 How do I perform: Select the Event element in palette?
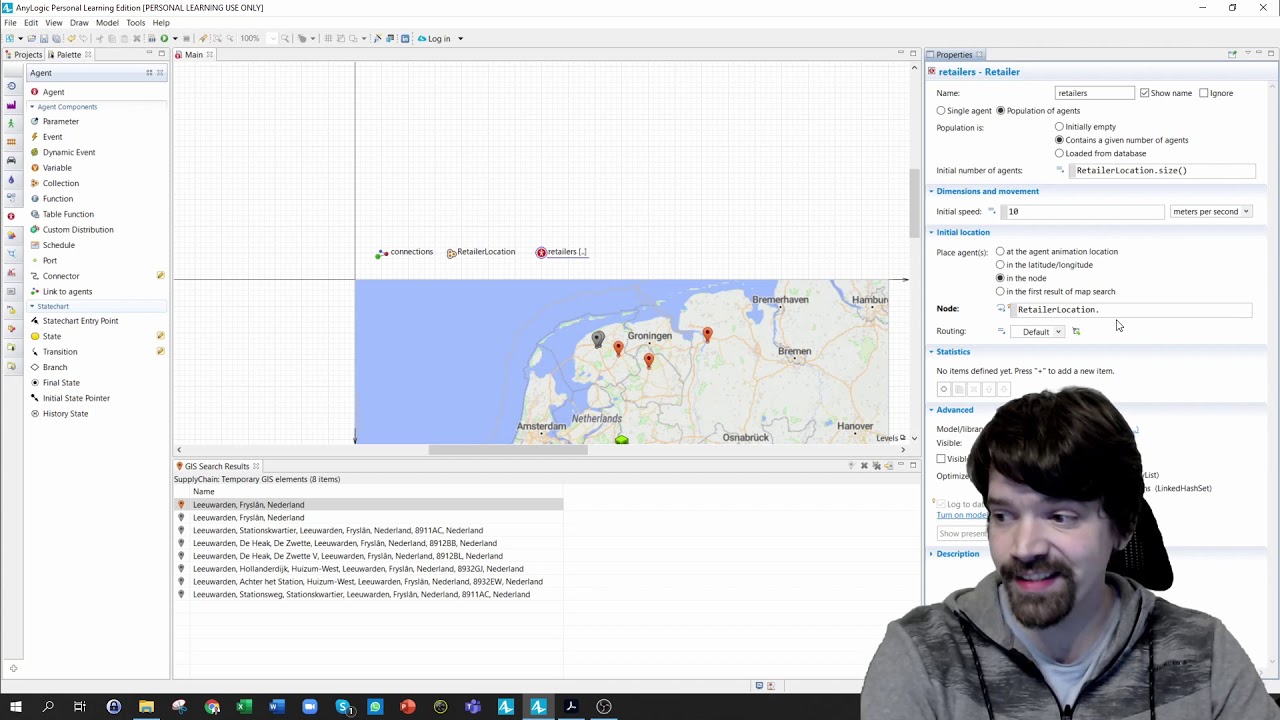coord(52,137)
